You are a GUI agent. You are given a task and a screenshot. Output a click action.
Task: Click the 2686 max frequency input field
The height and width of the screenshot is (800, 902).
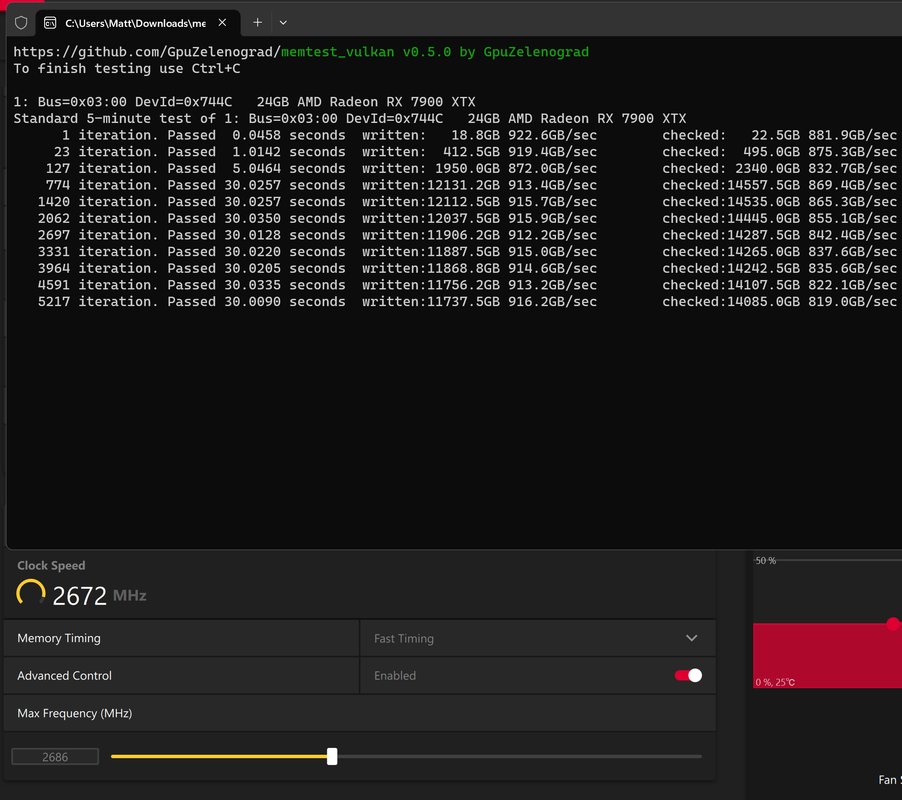[55, 757]
